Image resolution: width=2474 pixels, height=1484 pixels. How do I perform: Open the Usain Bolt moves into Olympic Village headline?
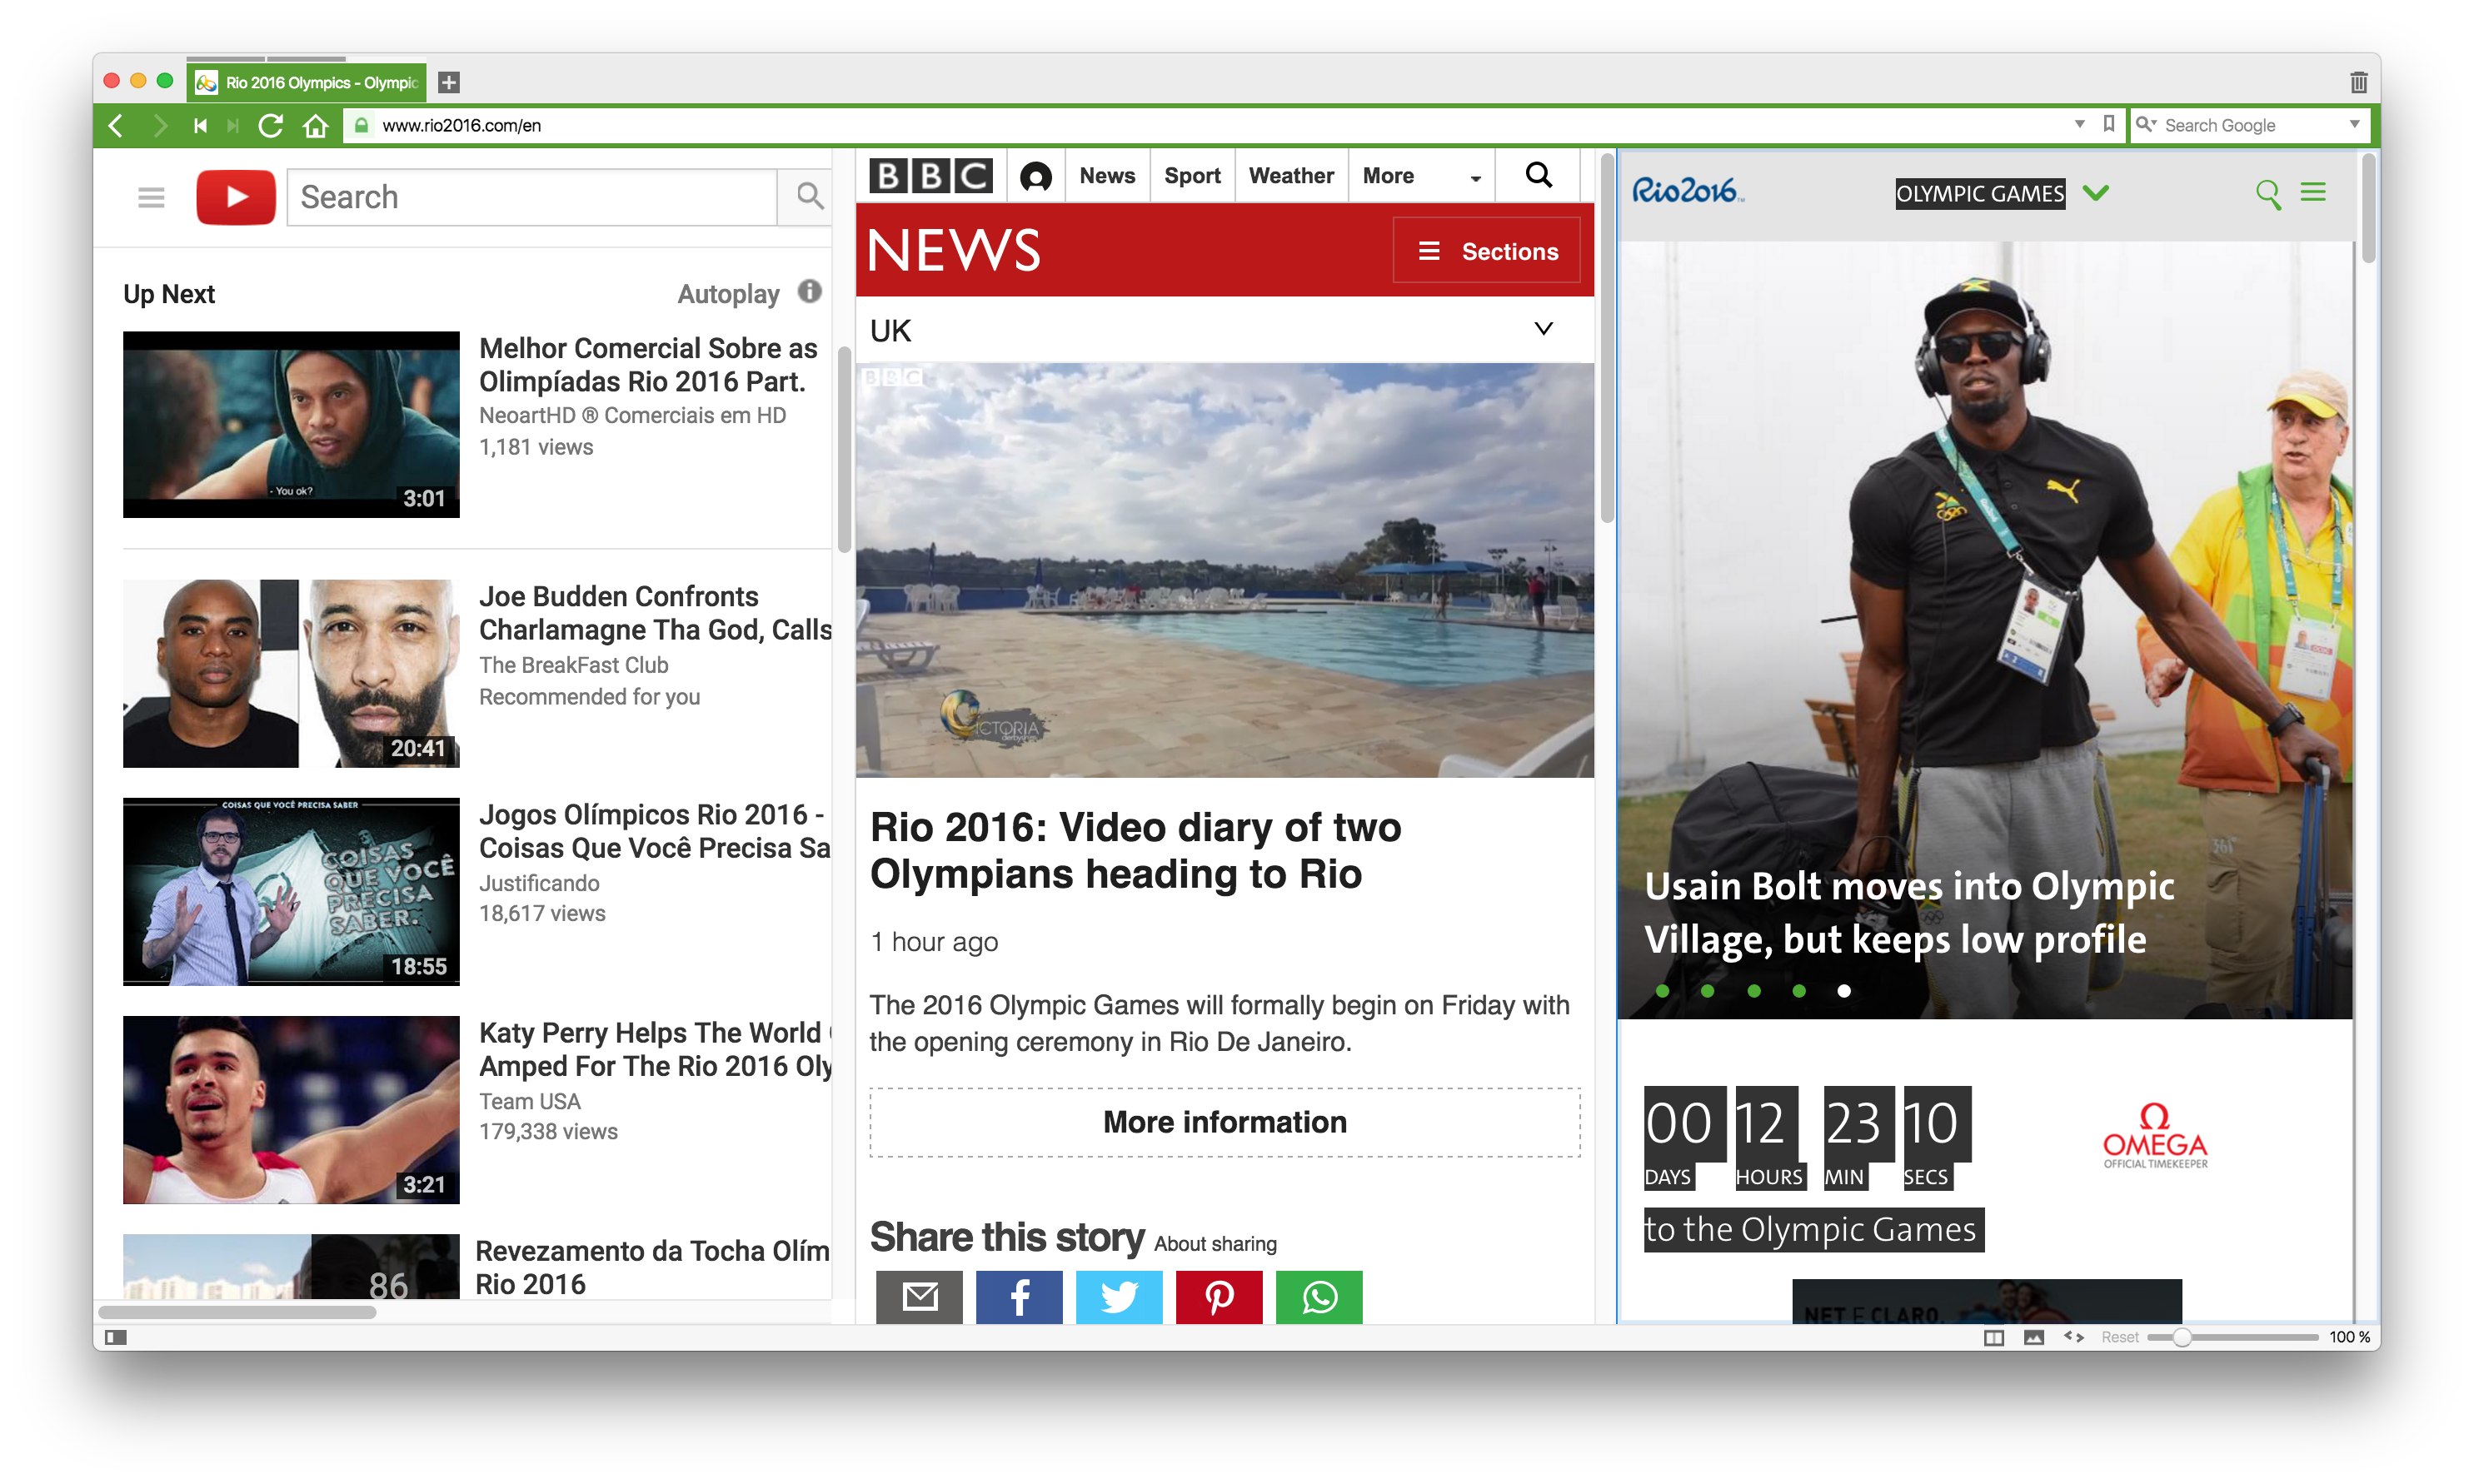[x=1908, y=912]
